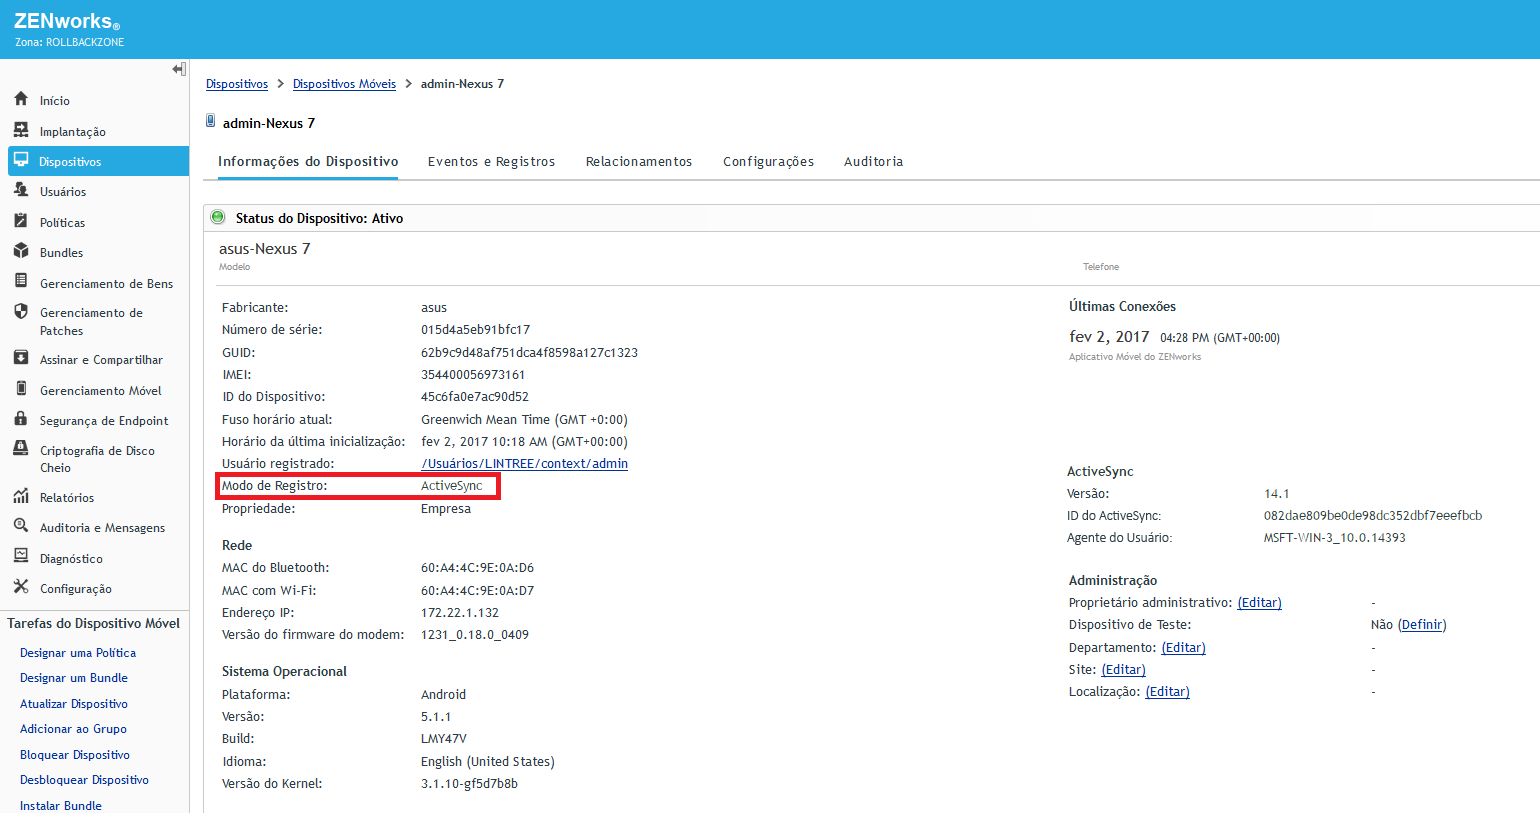Click Atualizar Dispositivo task
This screenshot has height=813, width=1540.
74,704
